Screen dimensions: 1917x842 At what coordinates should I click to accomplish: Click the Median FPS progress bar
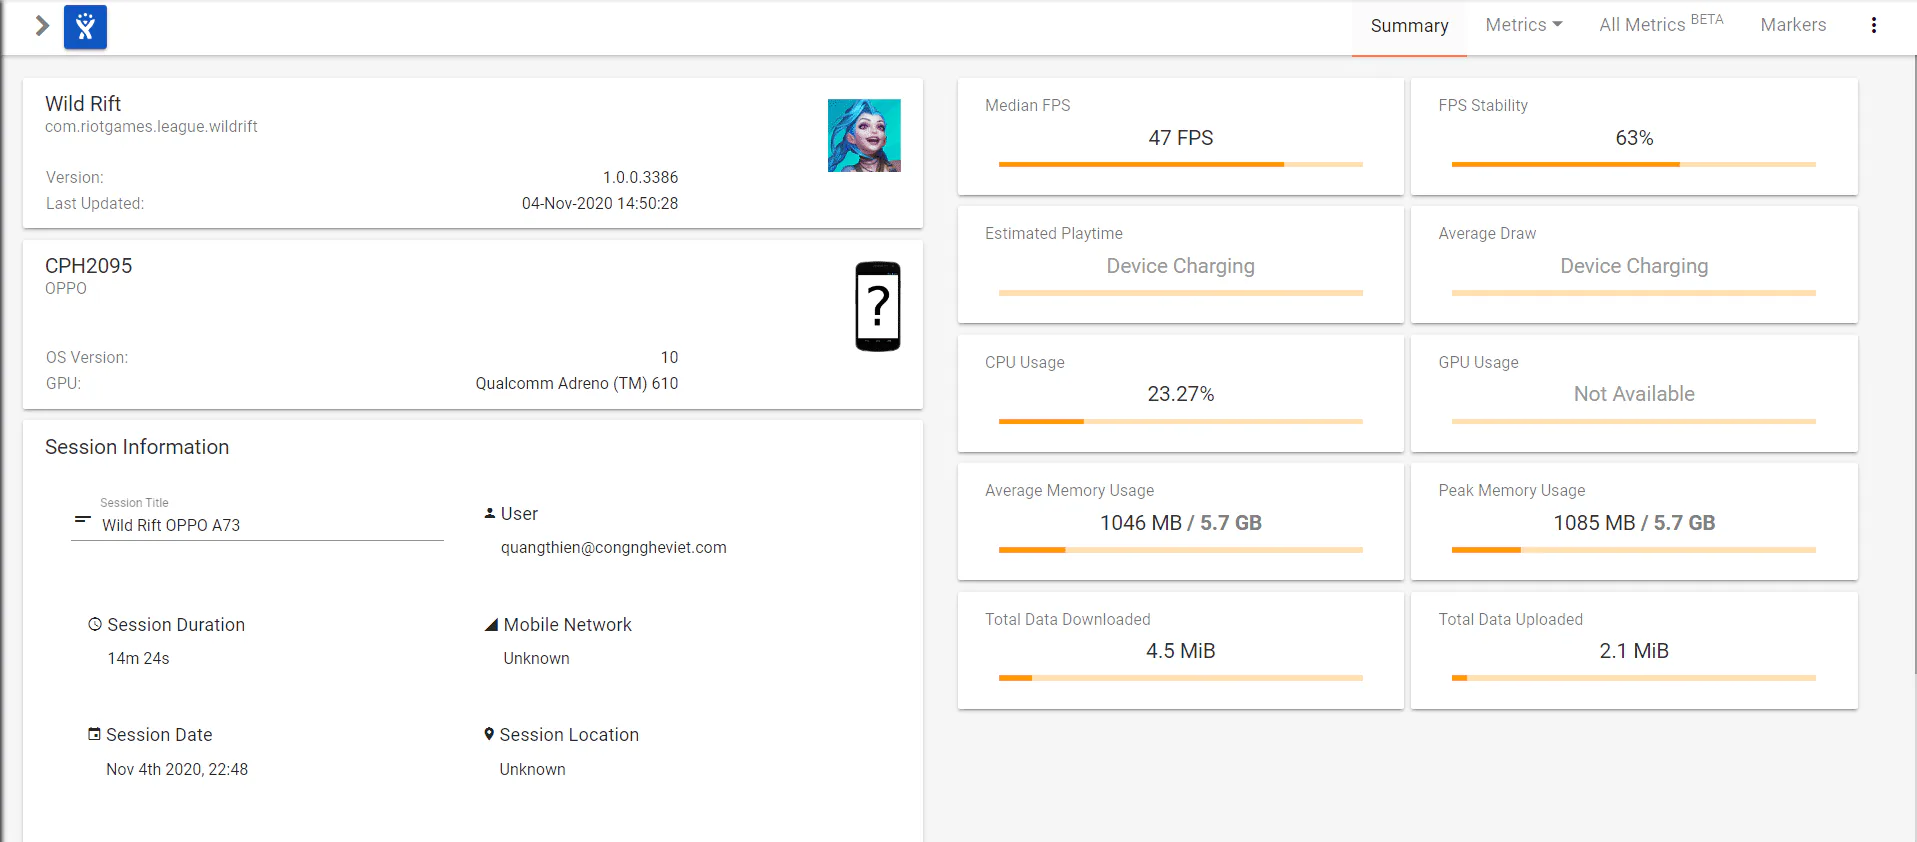1180,164
